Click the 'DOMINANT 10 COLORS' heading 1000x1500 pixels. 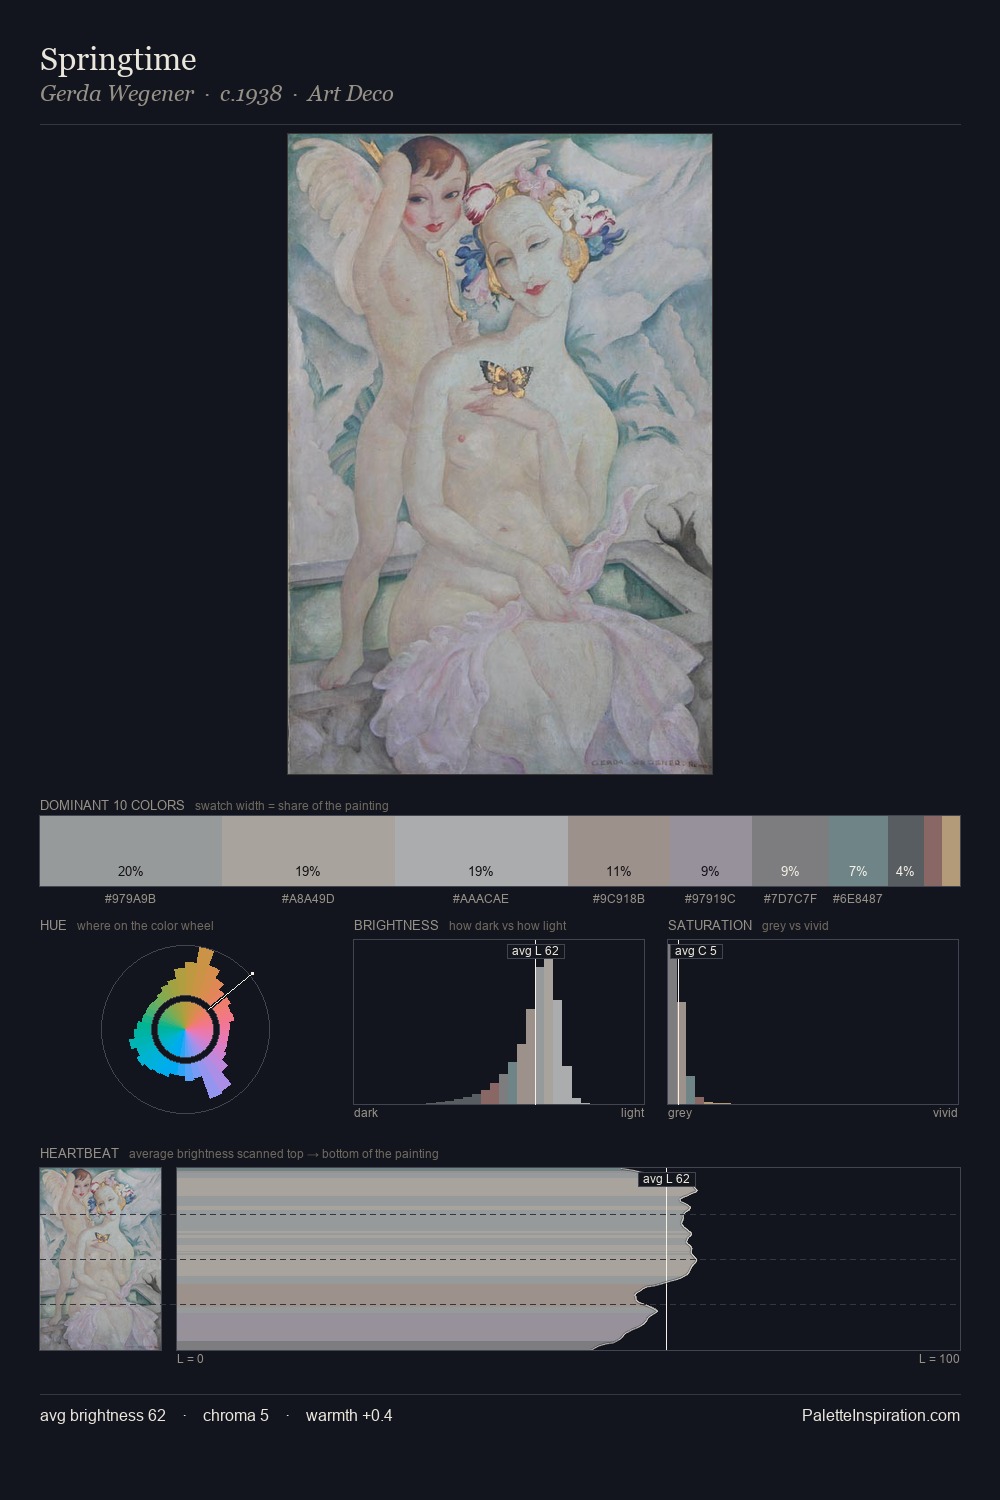coord(112,805)
